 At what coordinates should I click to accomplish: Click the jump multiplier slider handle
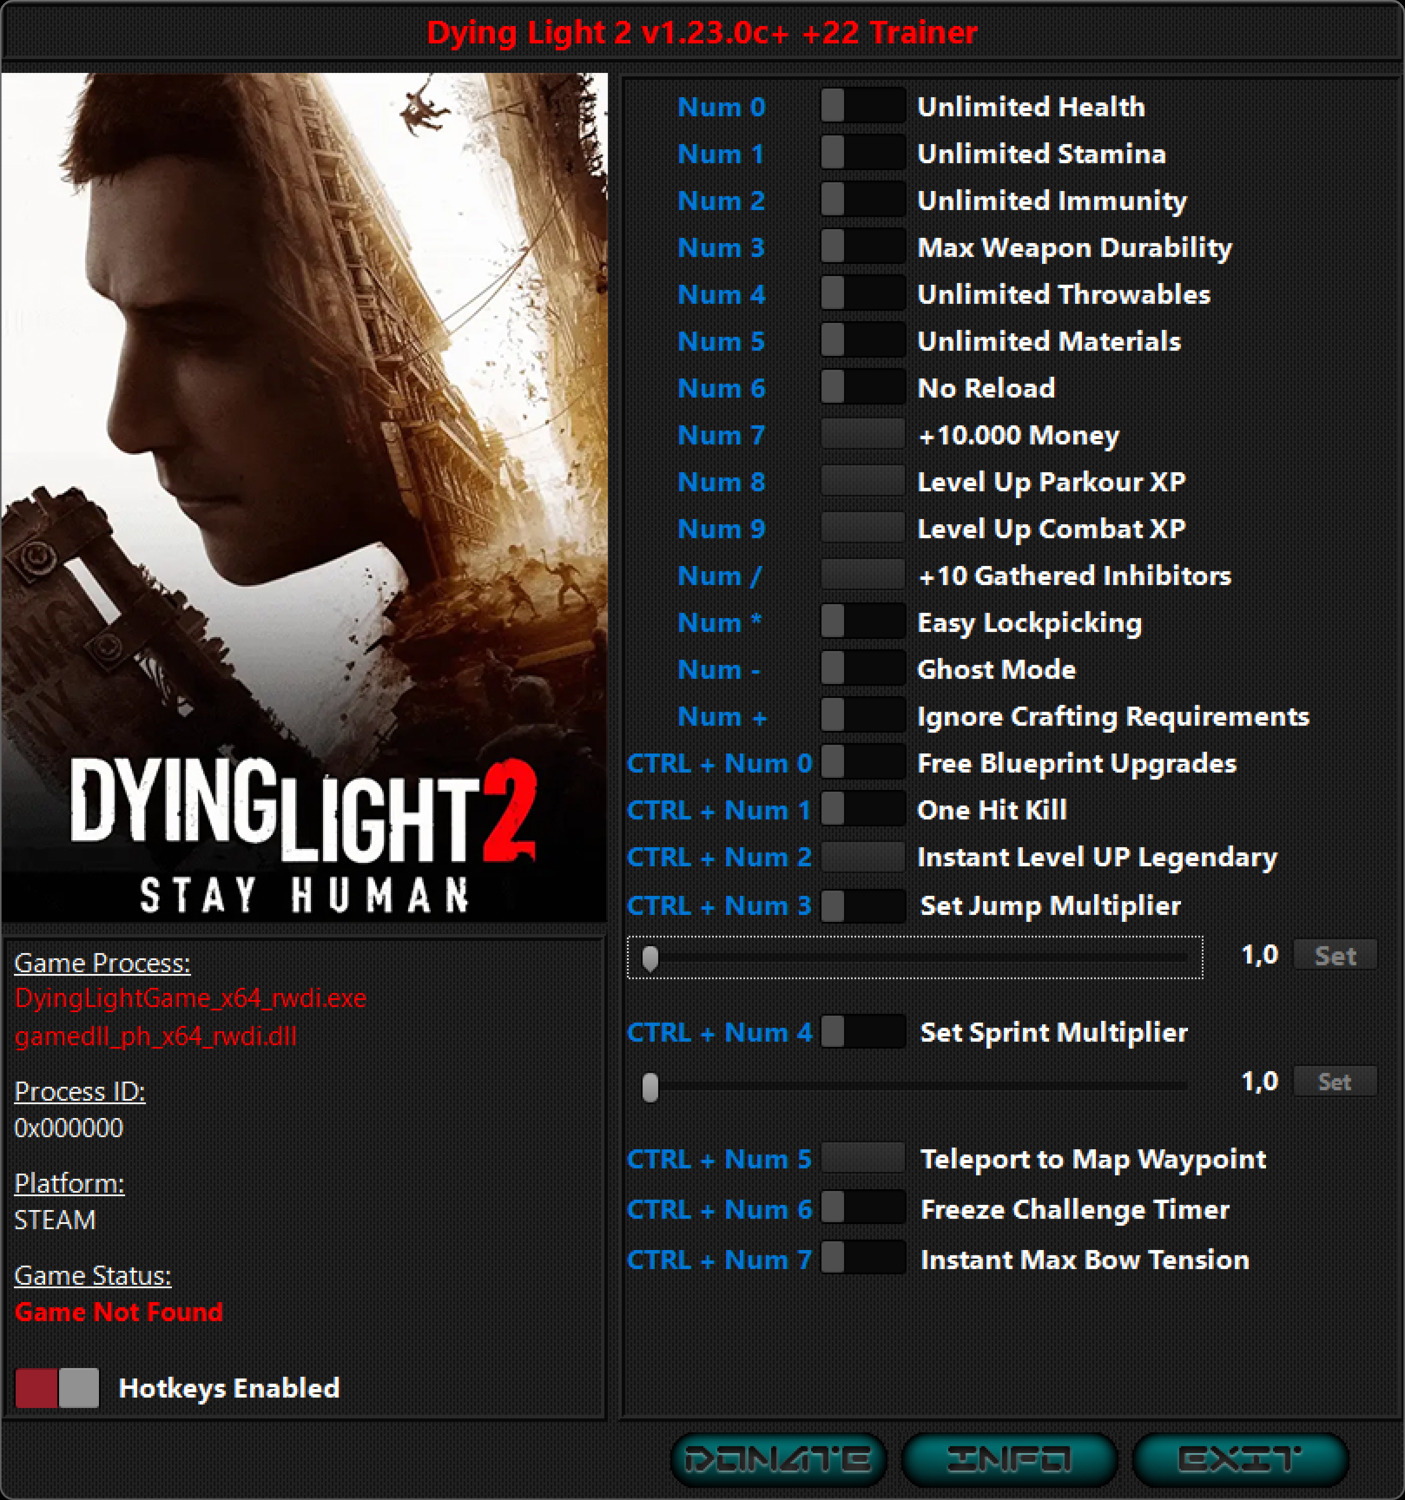650,958
